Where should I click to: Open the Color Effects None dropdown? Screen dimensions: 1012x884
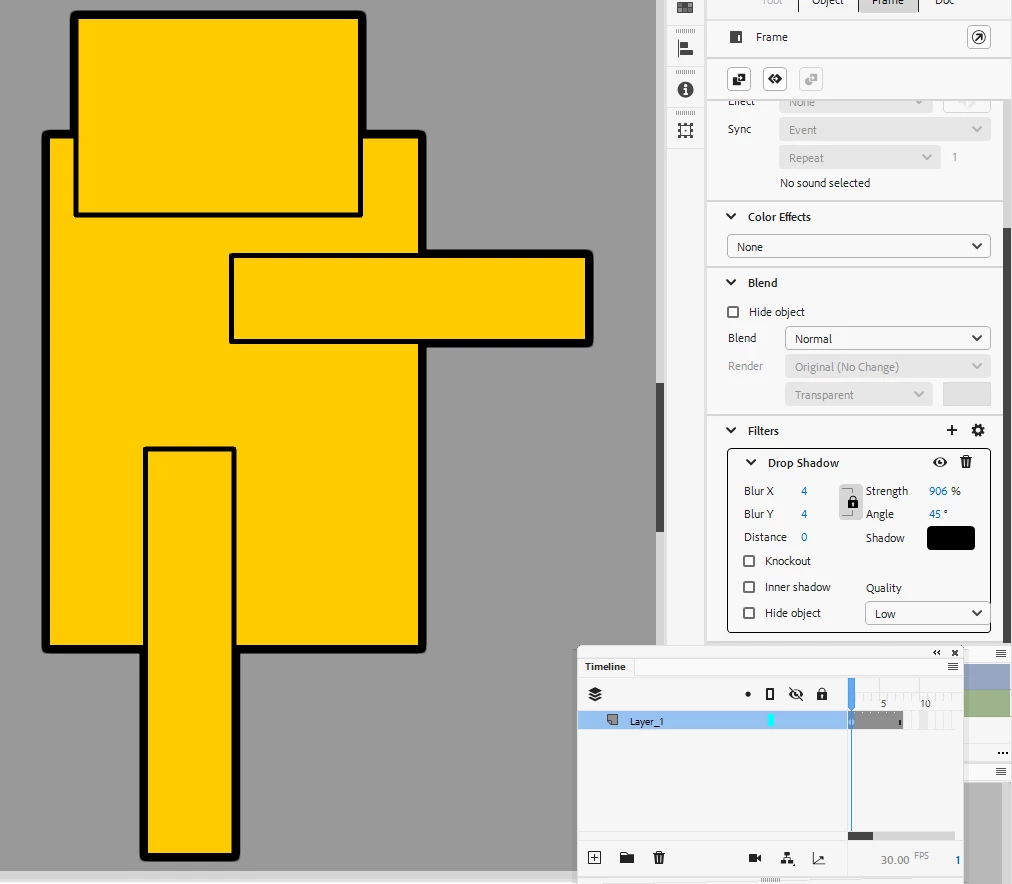pyautogui.click(x=858, y=246)
